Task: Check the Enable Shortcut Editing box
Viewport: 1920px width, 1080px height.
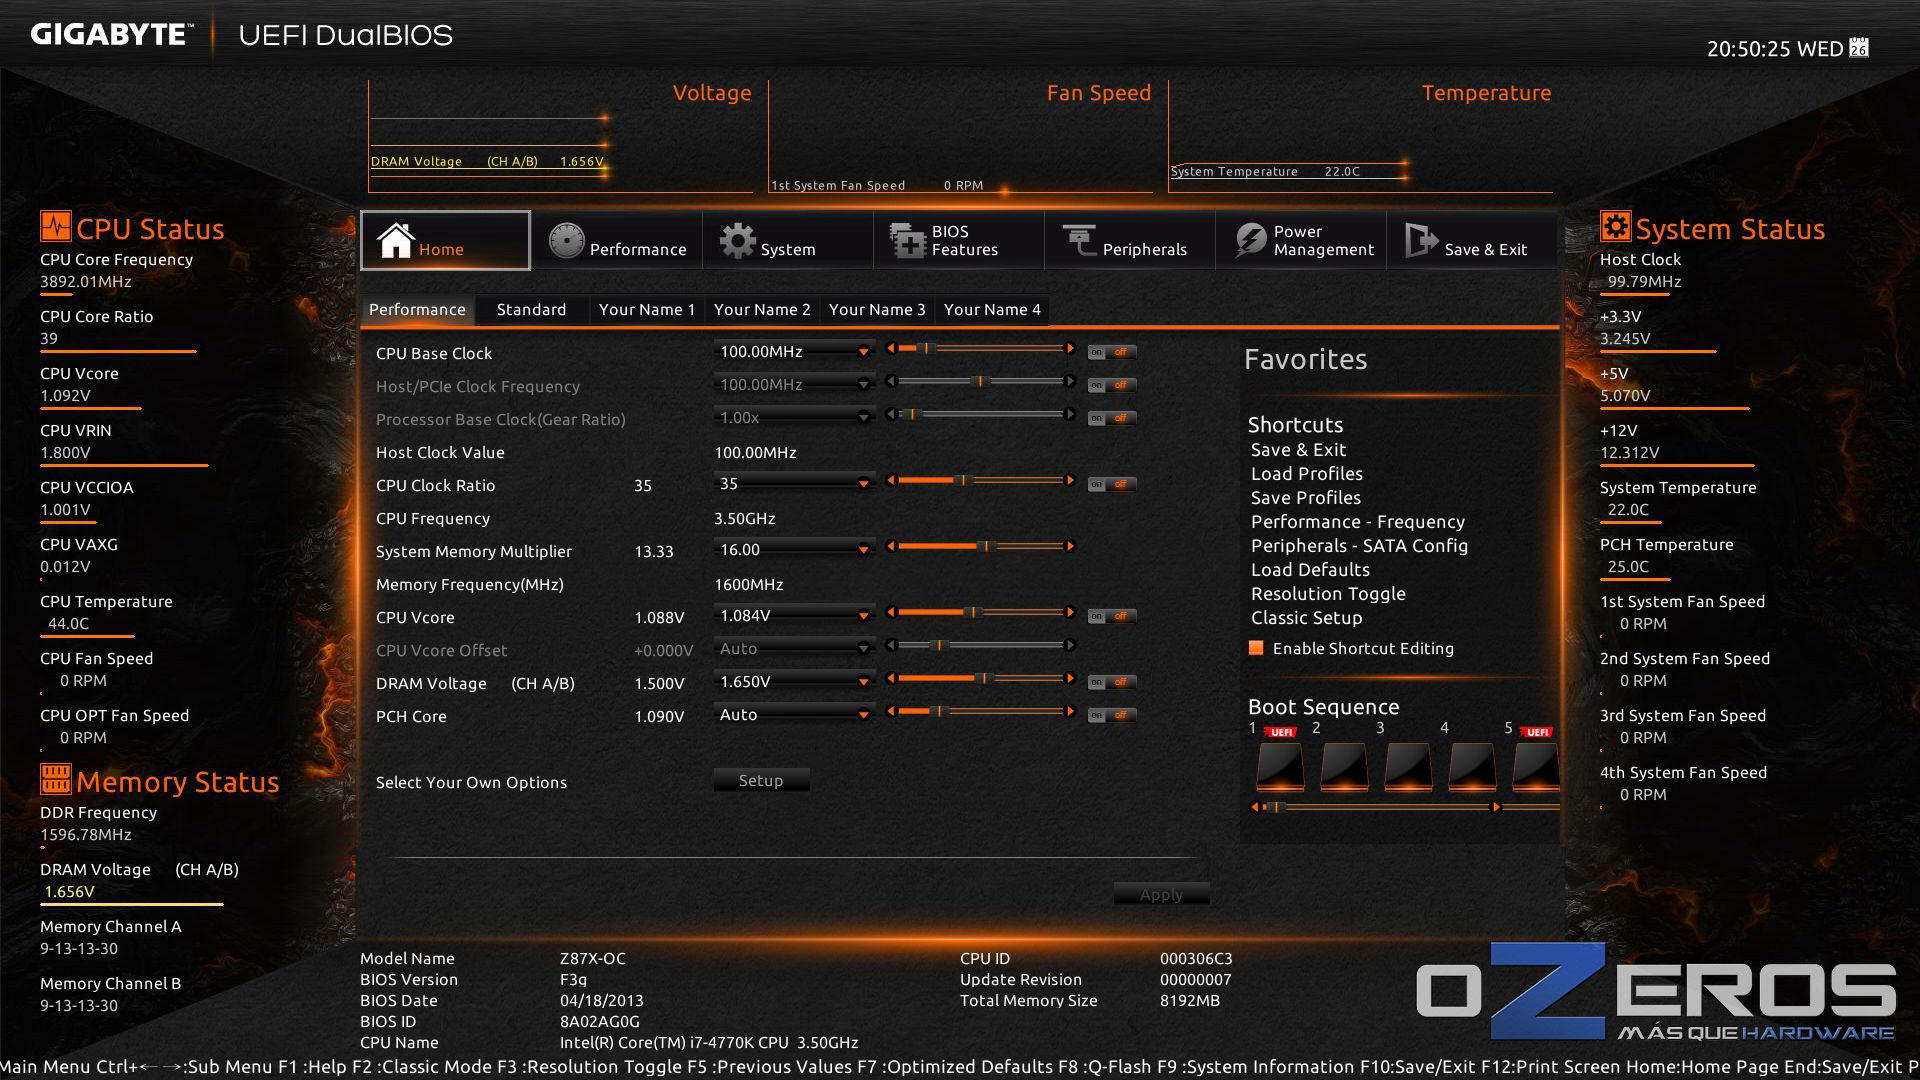Action: coord(1256,648)
